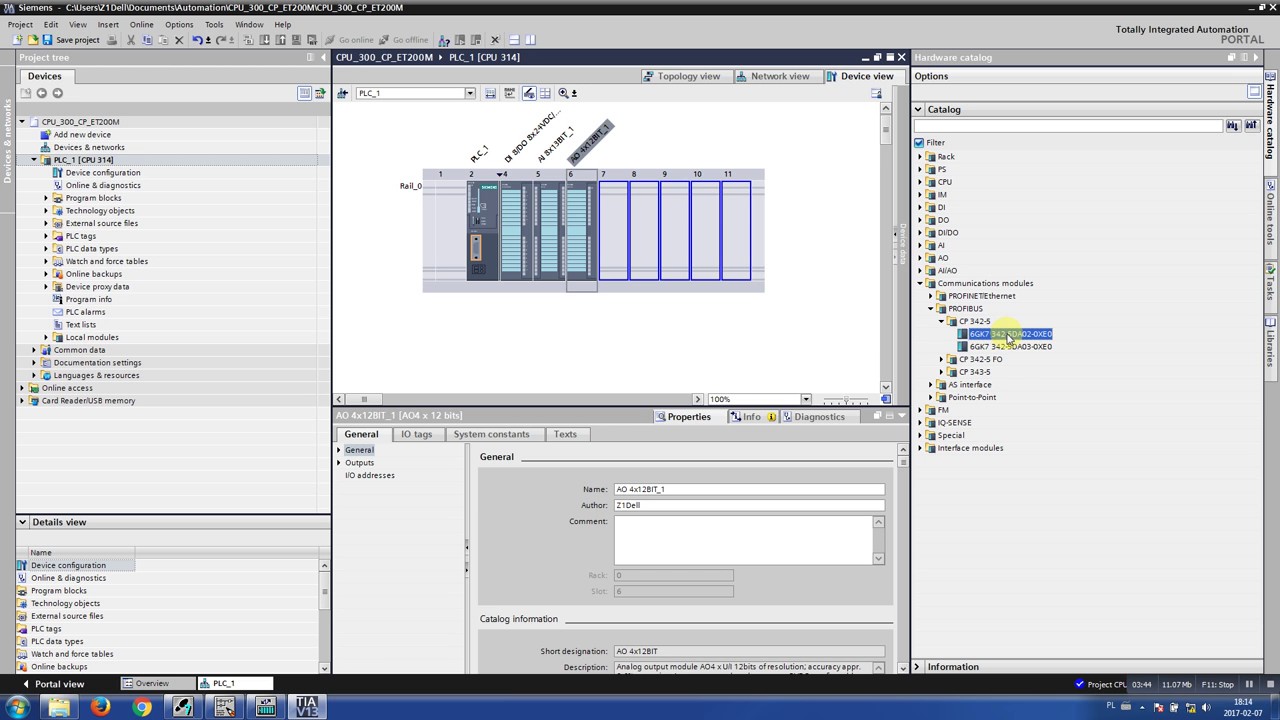Image resolution: width=1280 pixels, height=720 pixels.
Task: Click the Cut scissors icon in toolbar
Action: click(x=130, y=40)
